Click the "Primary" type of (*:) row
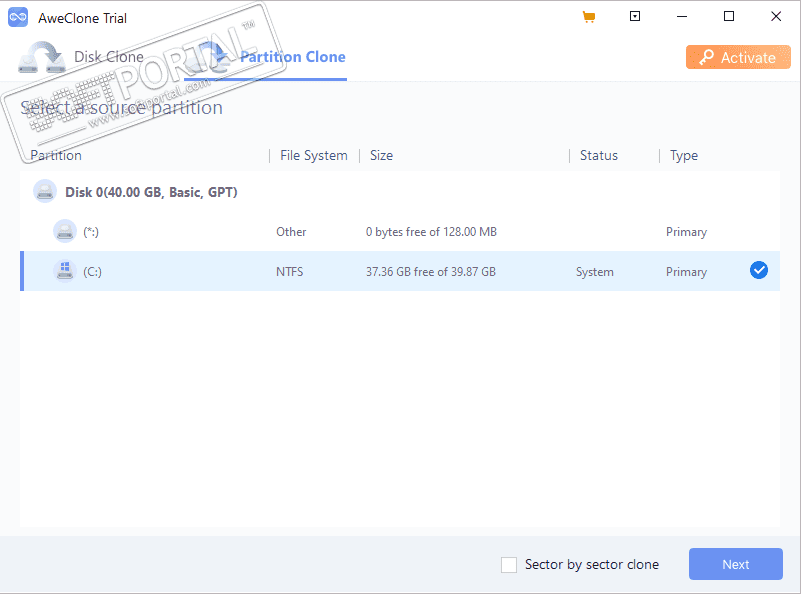Screen dimensions: 801x594 [686, 232]
